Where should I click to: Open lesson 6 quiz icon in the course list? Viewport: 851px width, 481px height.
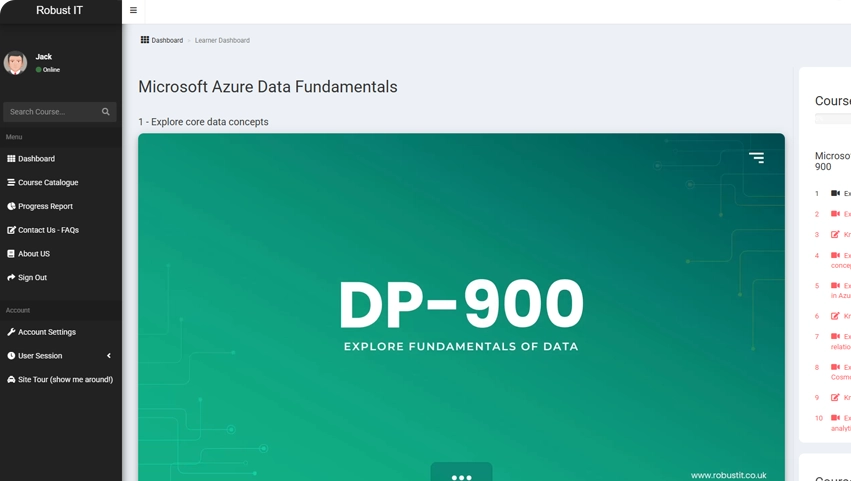pos(835,316)
